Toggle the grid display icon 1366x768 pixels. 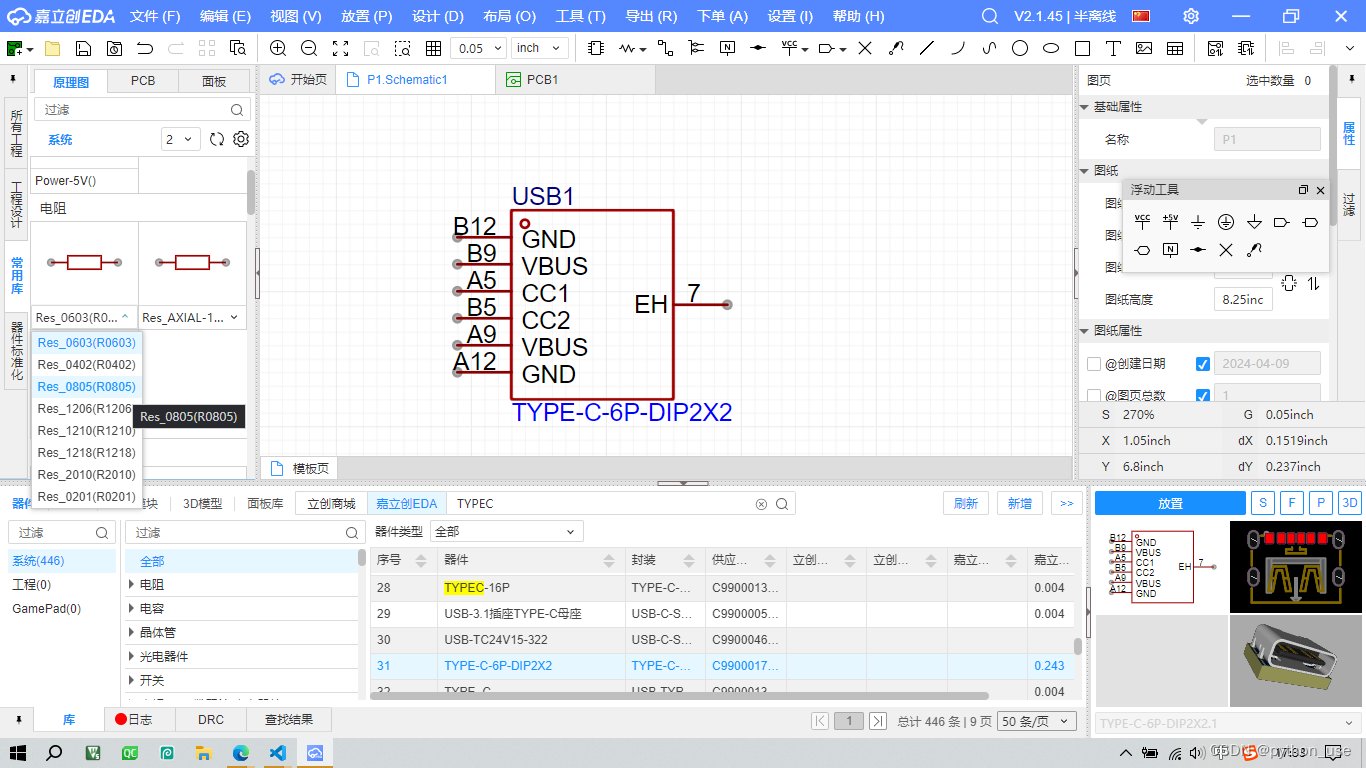tap(433, 48)
